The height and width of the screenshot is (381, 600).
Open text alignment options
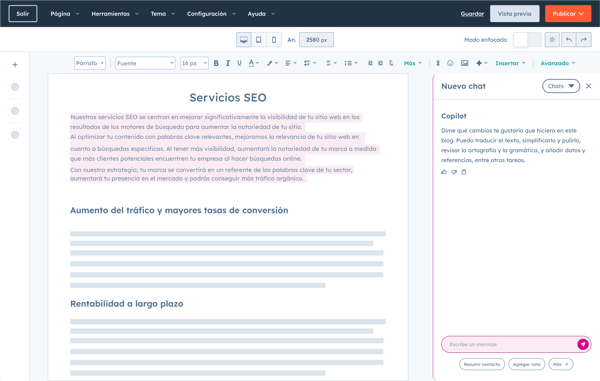291,63
